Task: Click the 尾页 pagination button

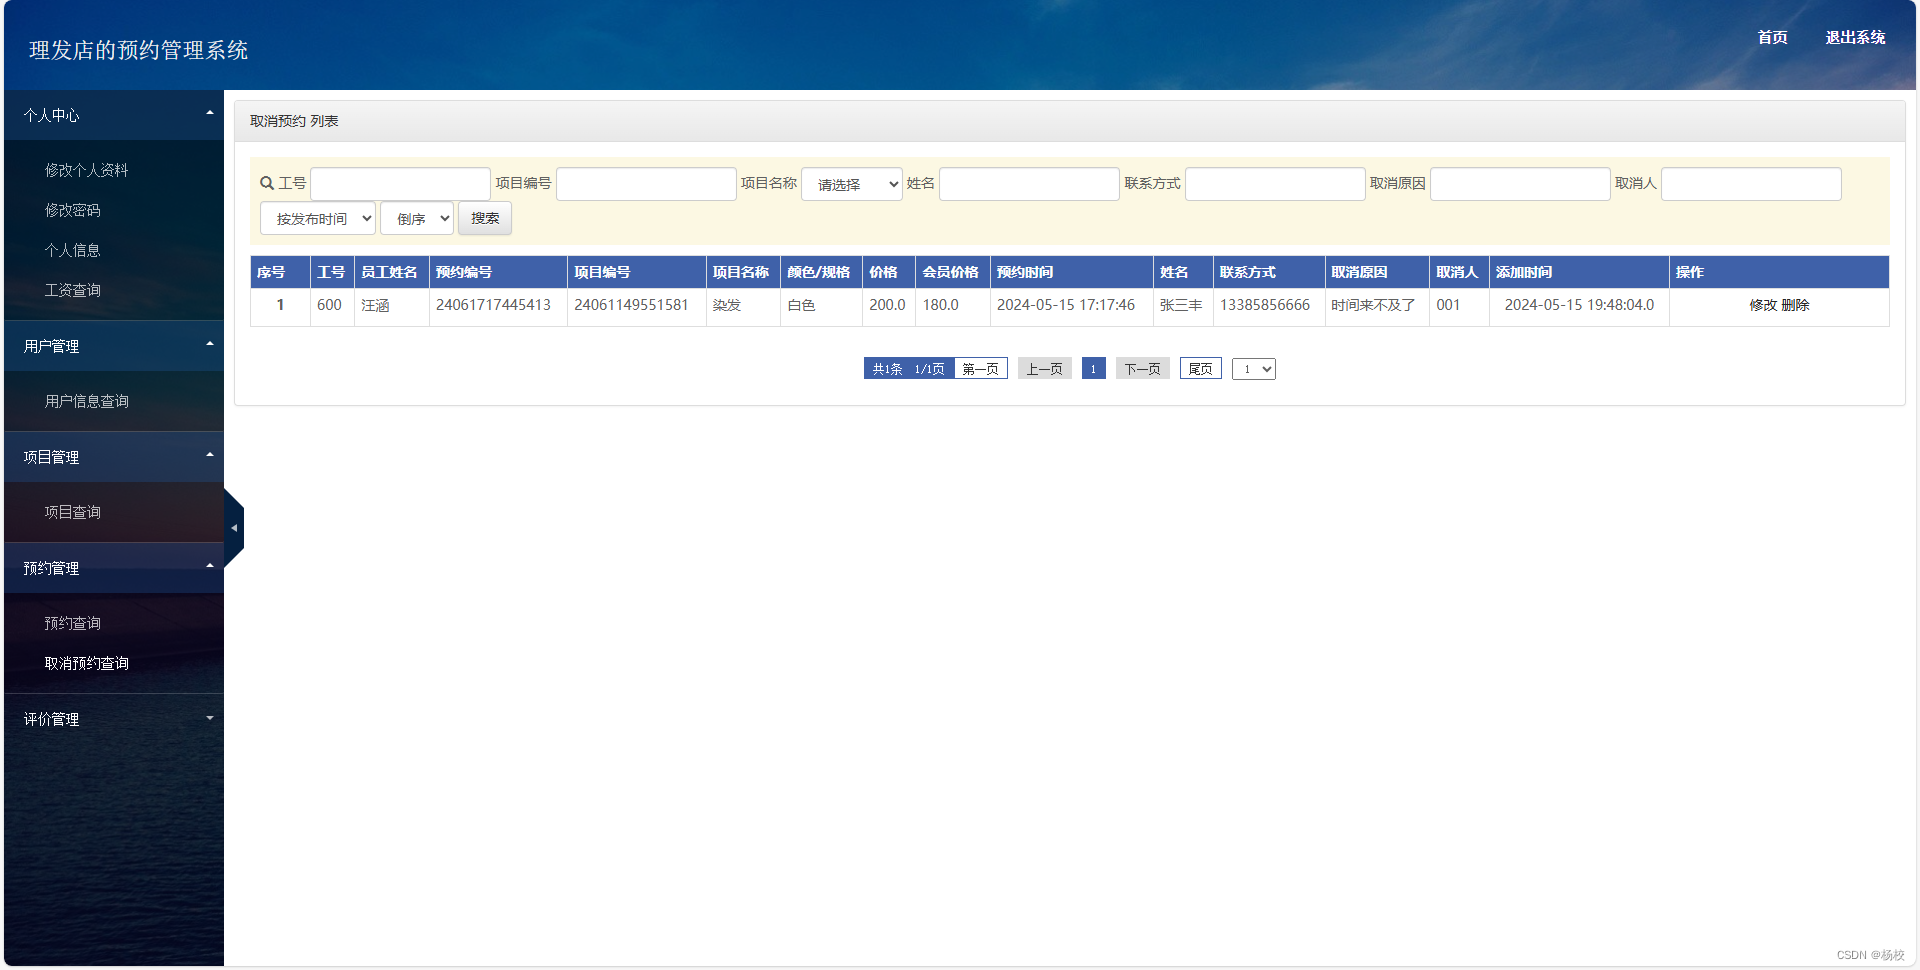Action: click(x=1201, y=369)
